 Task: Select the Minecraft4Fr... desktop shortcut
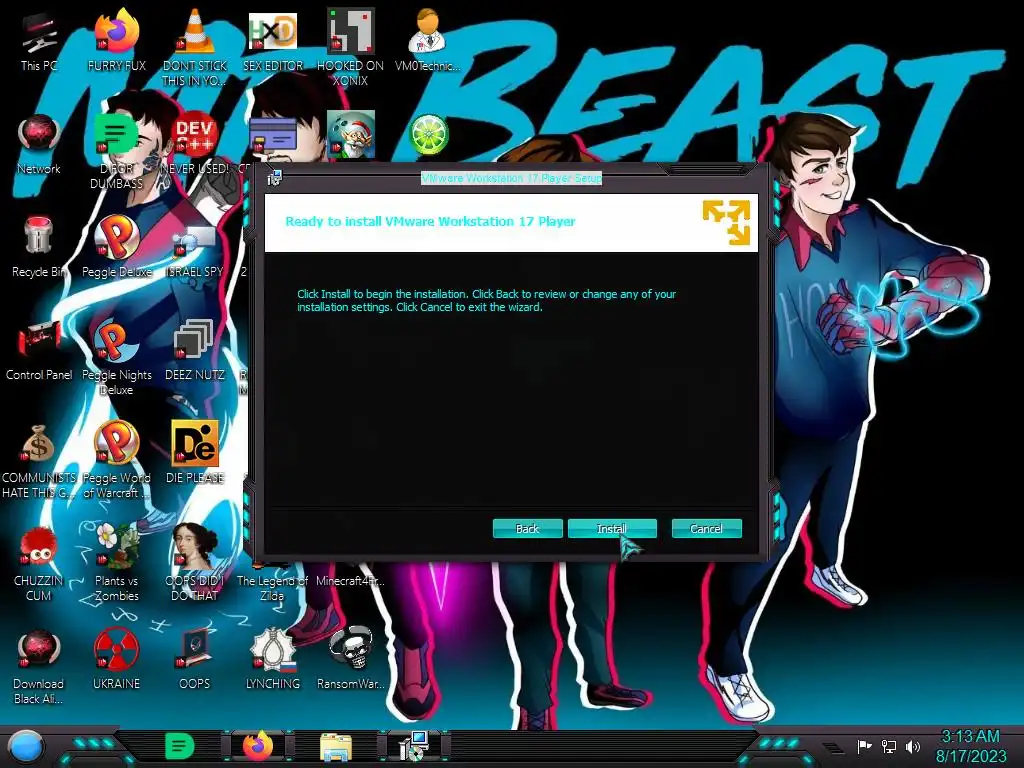pyautogui.click(x=351, y=579)
